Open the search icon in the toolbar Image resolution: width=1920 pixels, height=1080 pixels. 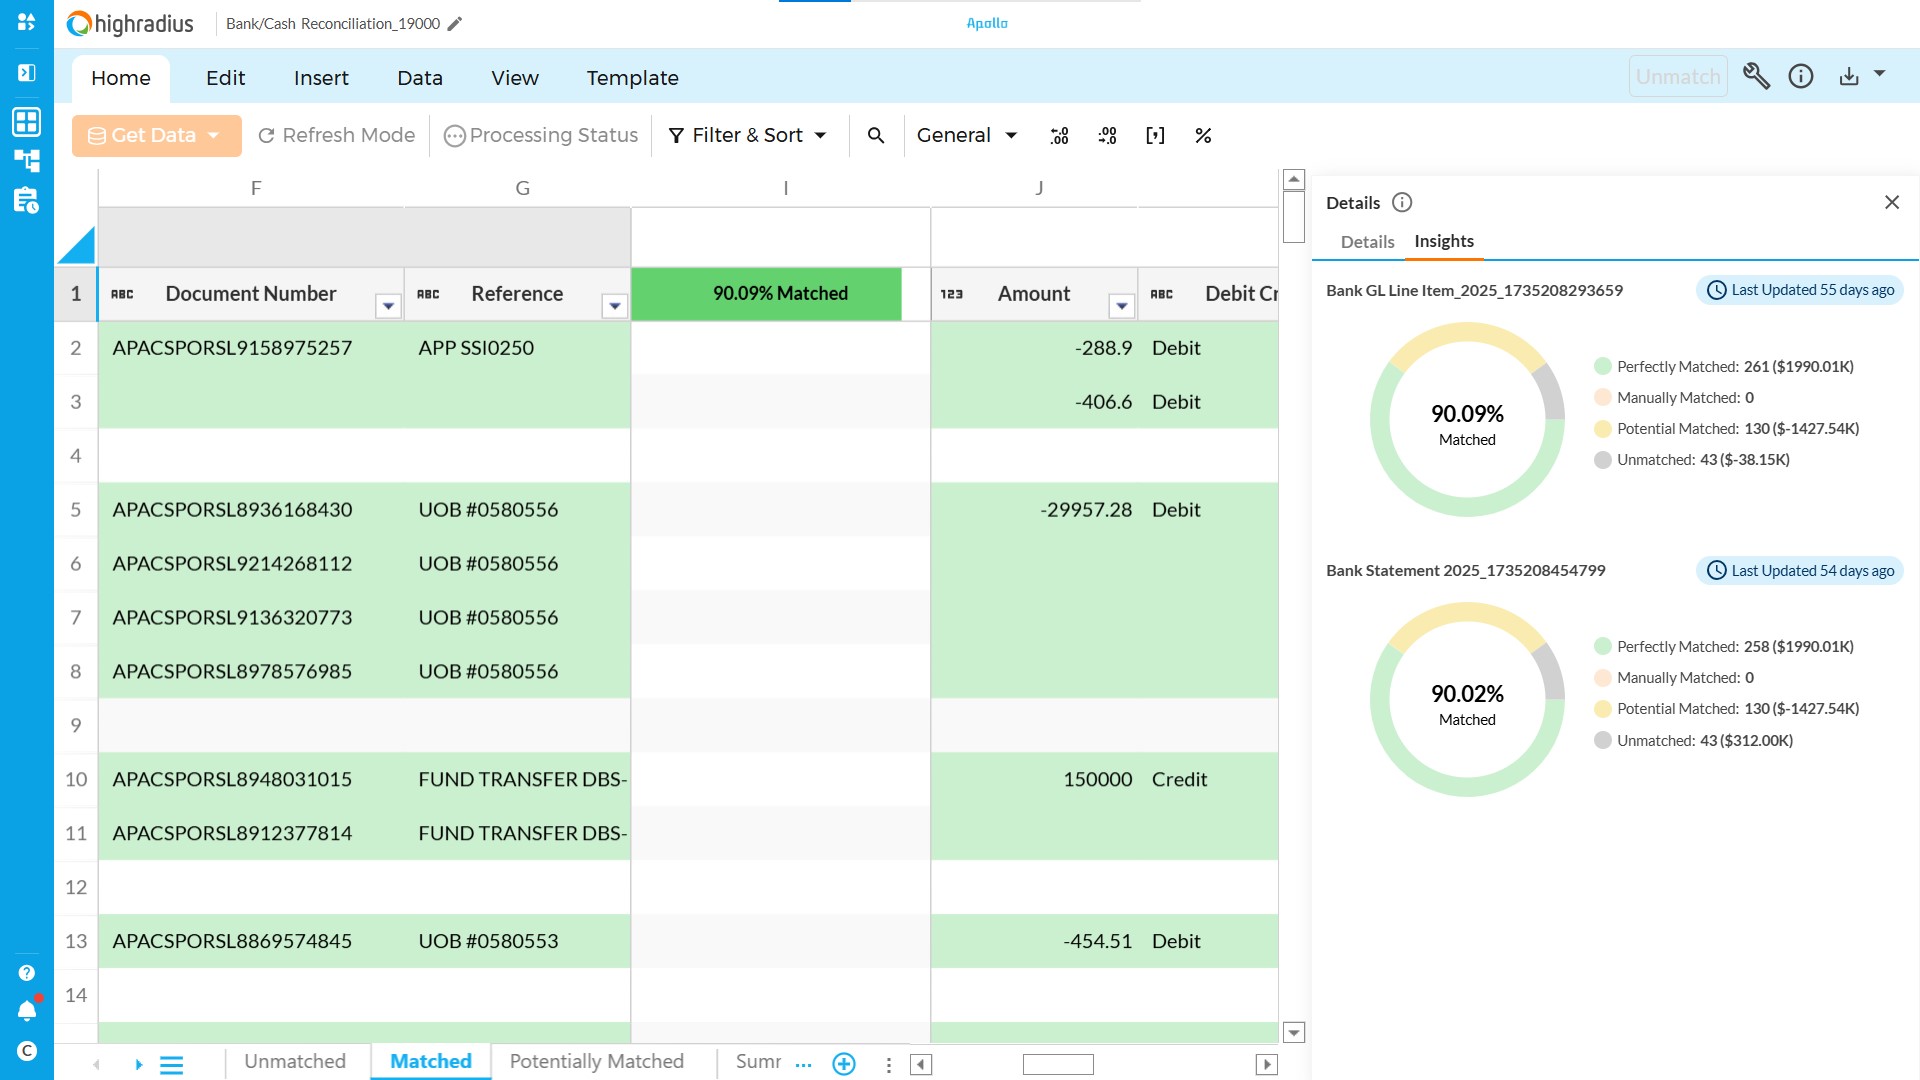pos(877,135)
